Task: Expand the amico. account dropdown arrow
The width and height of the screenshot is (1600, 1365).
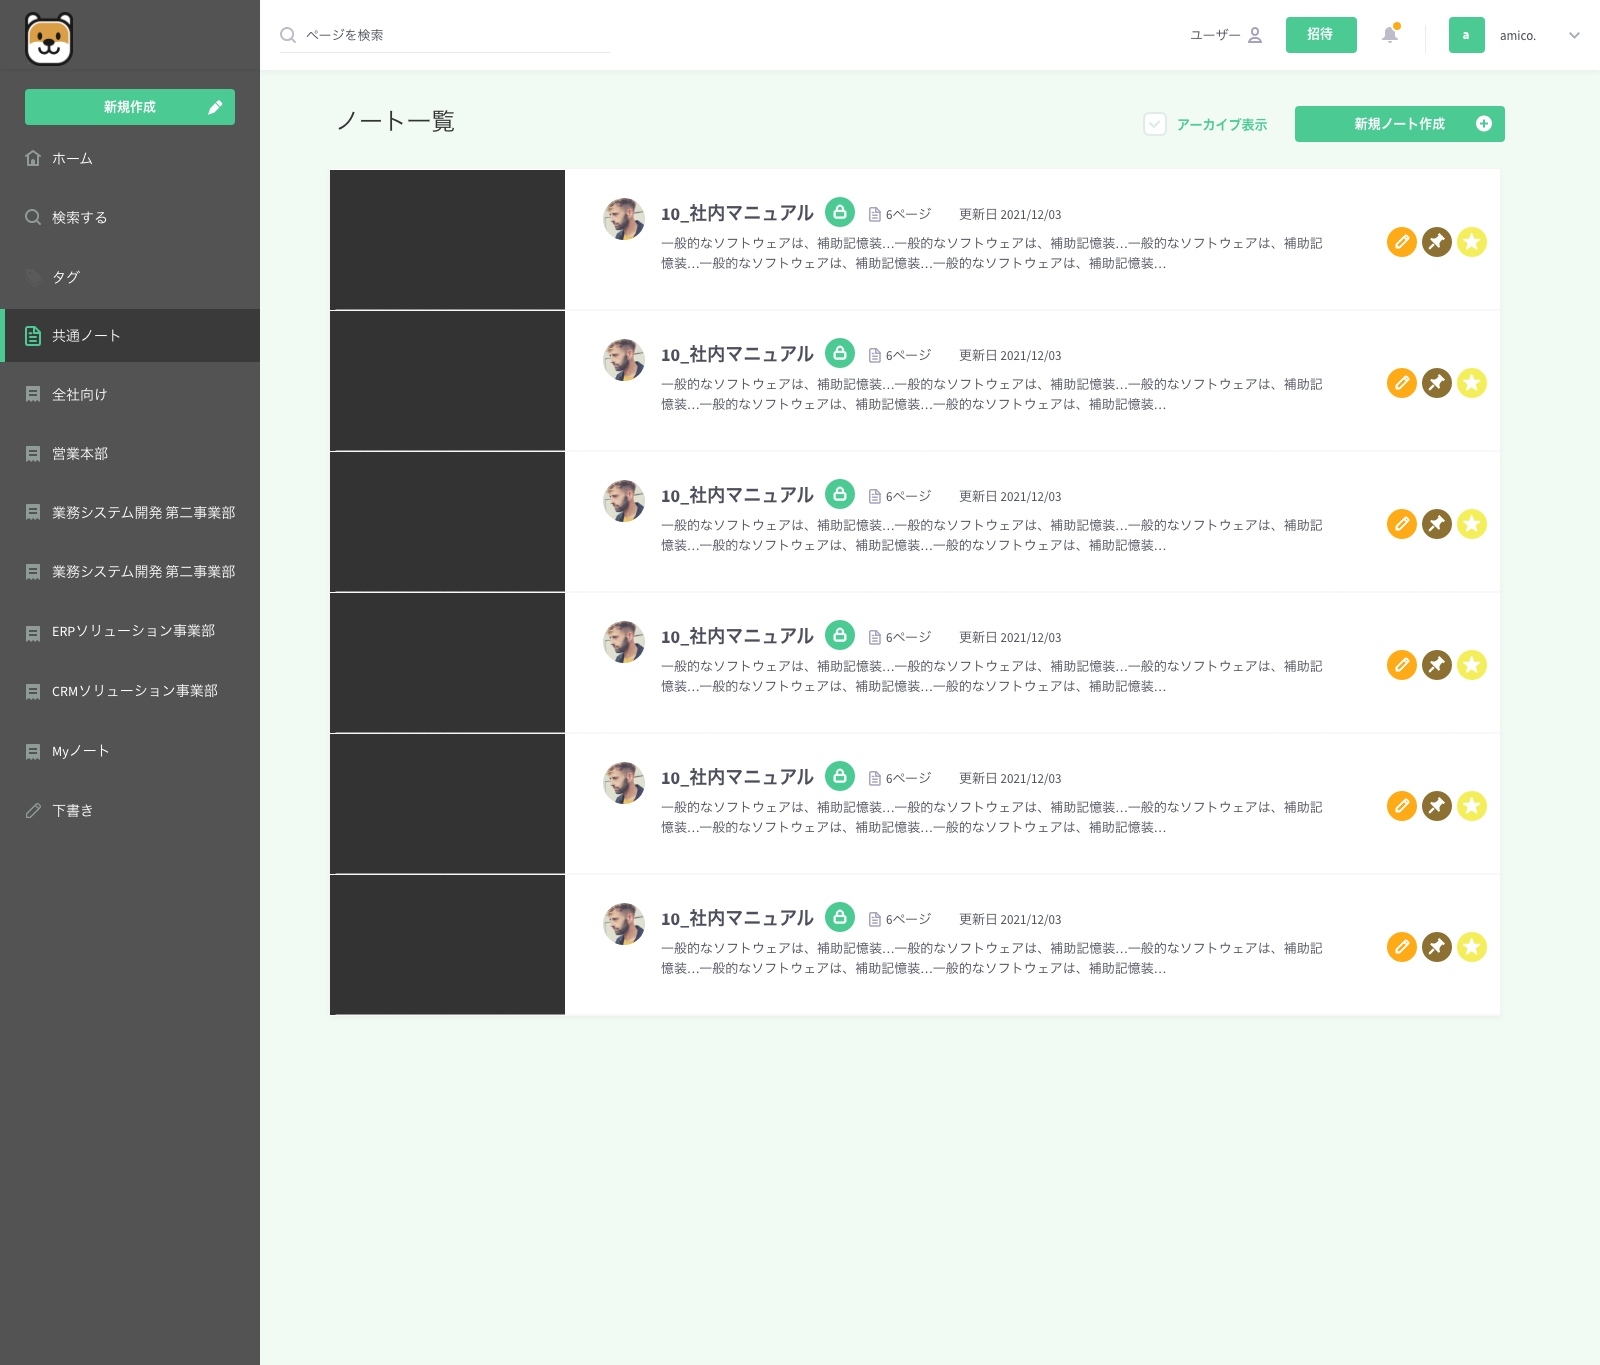Action: point(1574,35)
